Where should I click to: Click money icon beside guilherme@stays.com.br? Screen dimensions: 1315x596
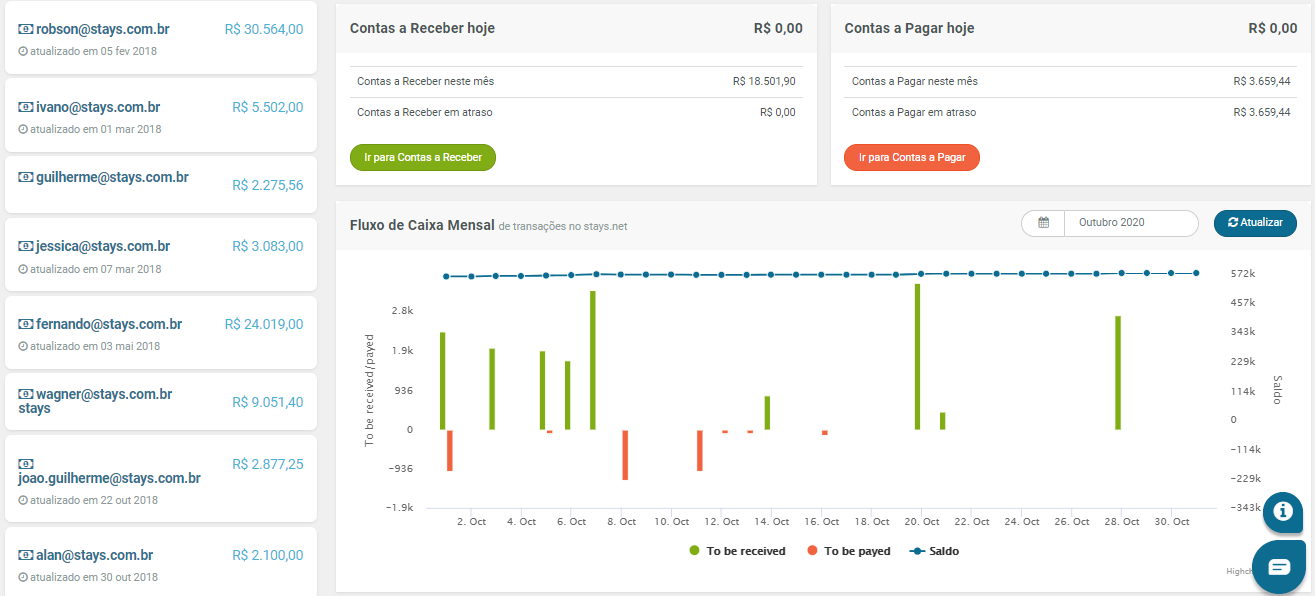coord(26,177)
